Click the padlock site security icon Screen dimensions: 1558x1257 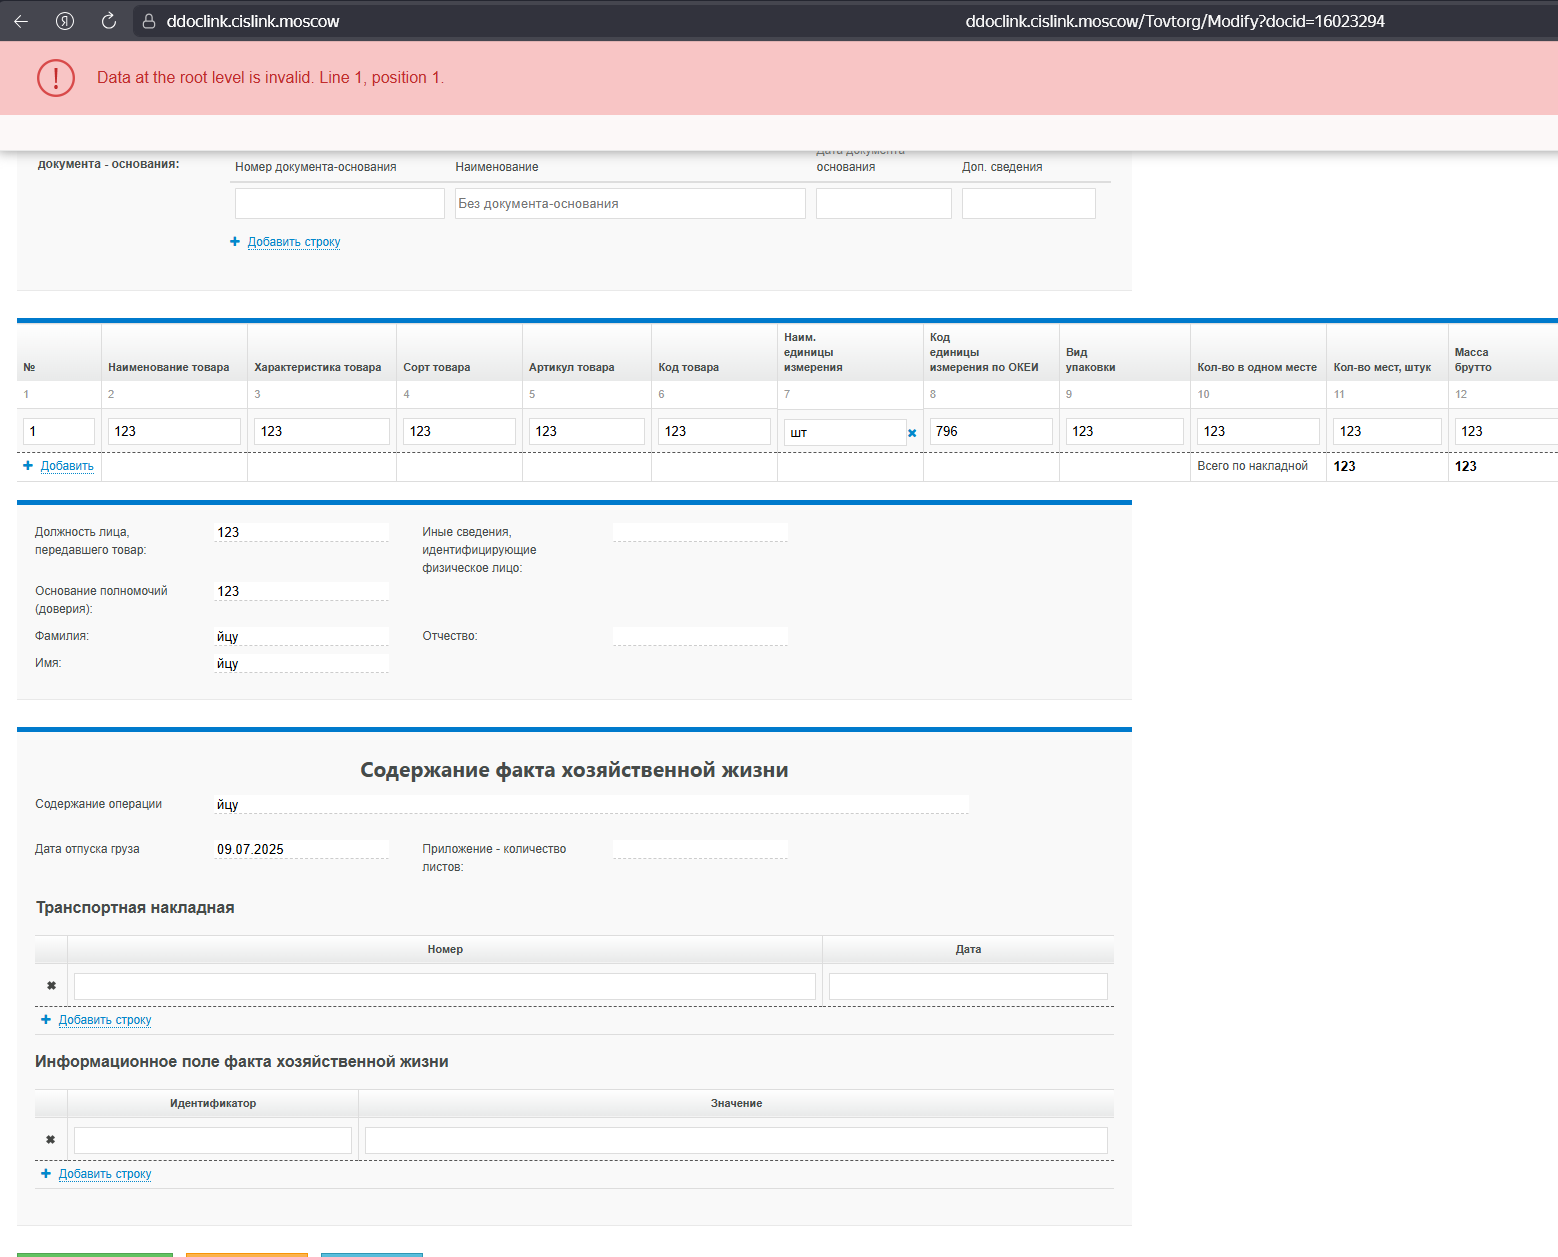tap(149, 21)
